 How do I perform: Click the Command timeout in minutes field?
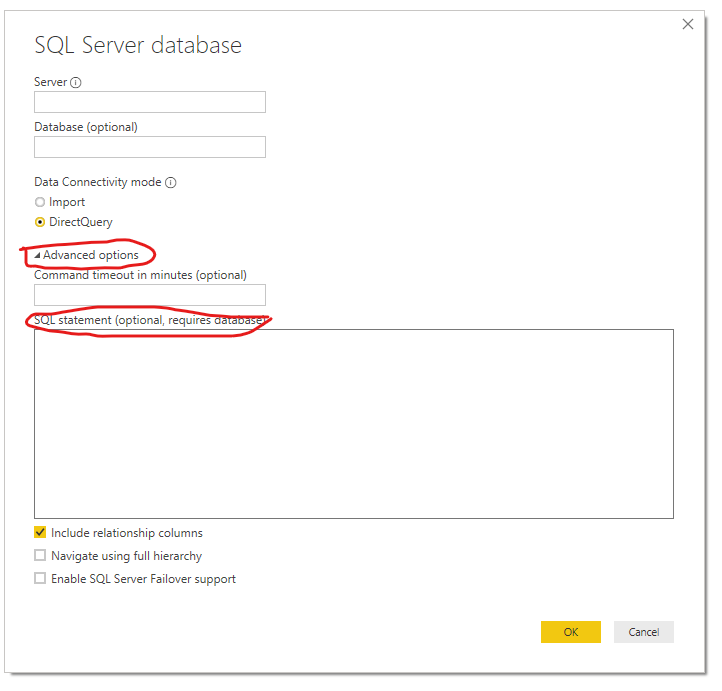pos(150,295)
